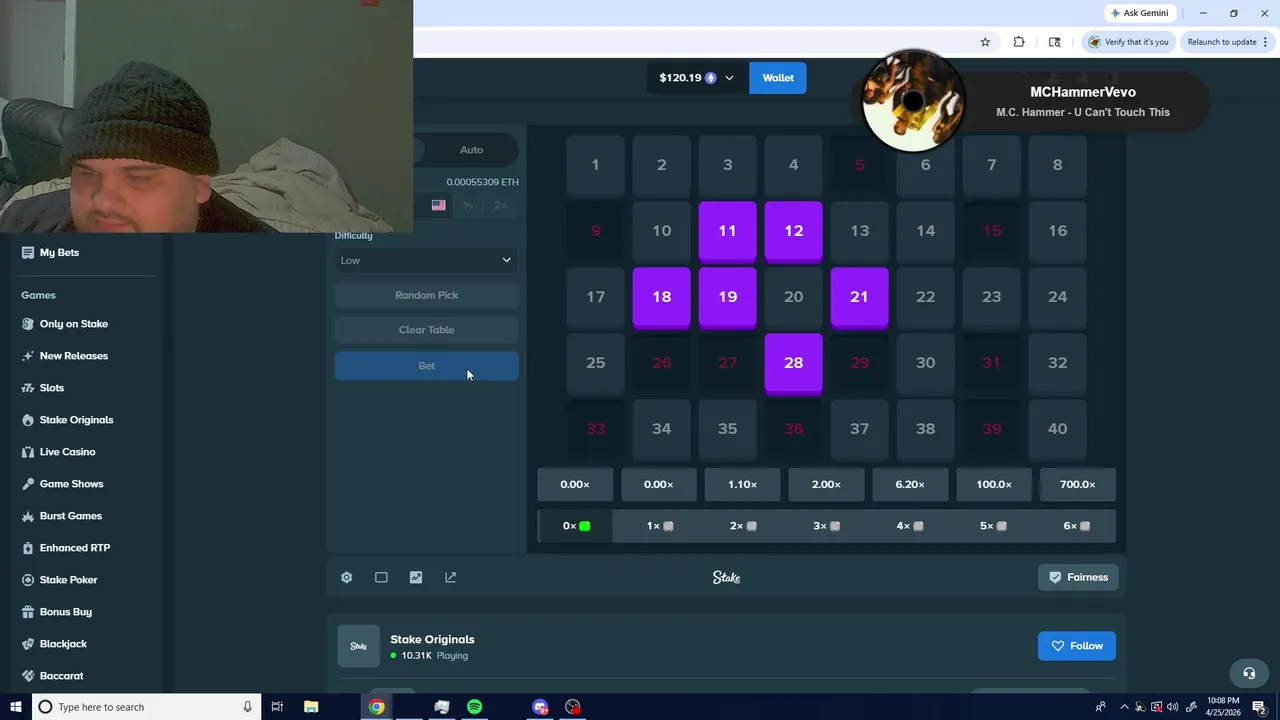The height and width of the screenshot is (720, 1280).
Task: Open the My Bets sidebar icon
Action: pos(28,253)
